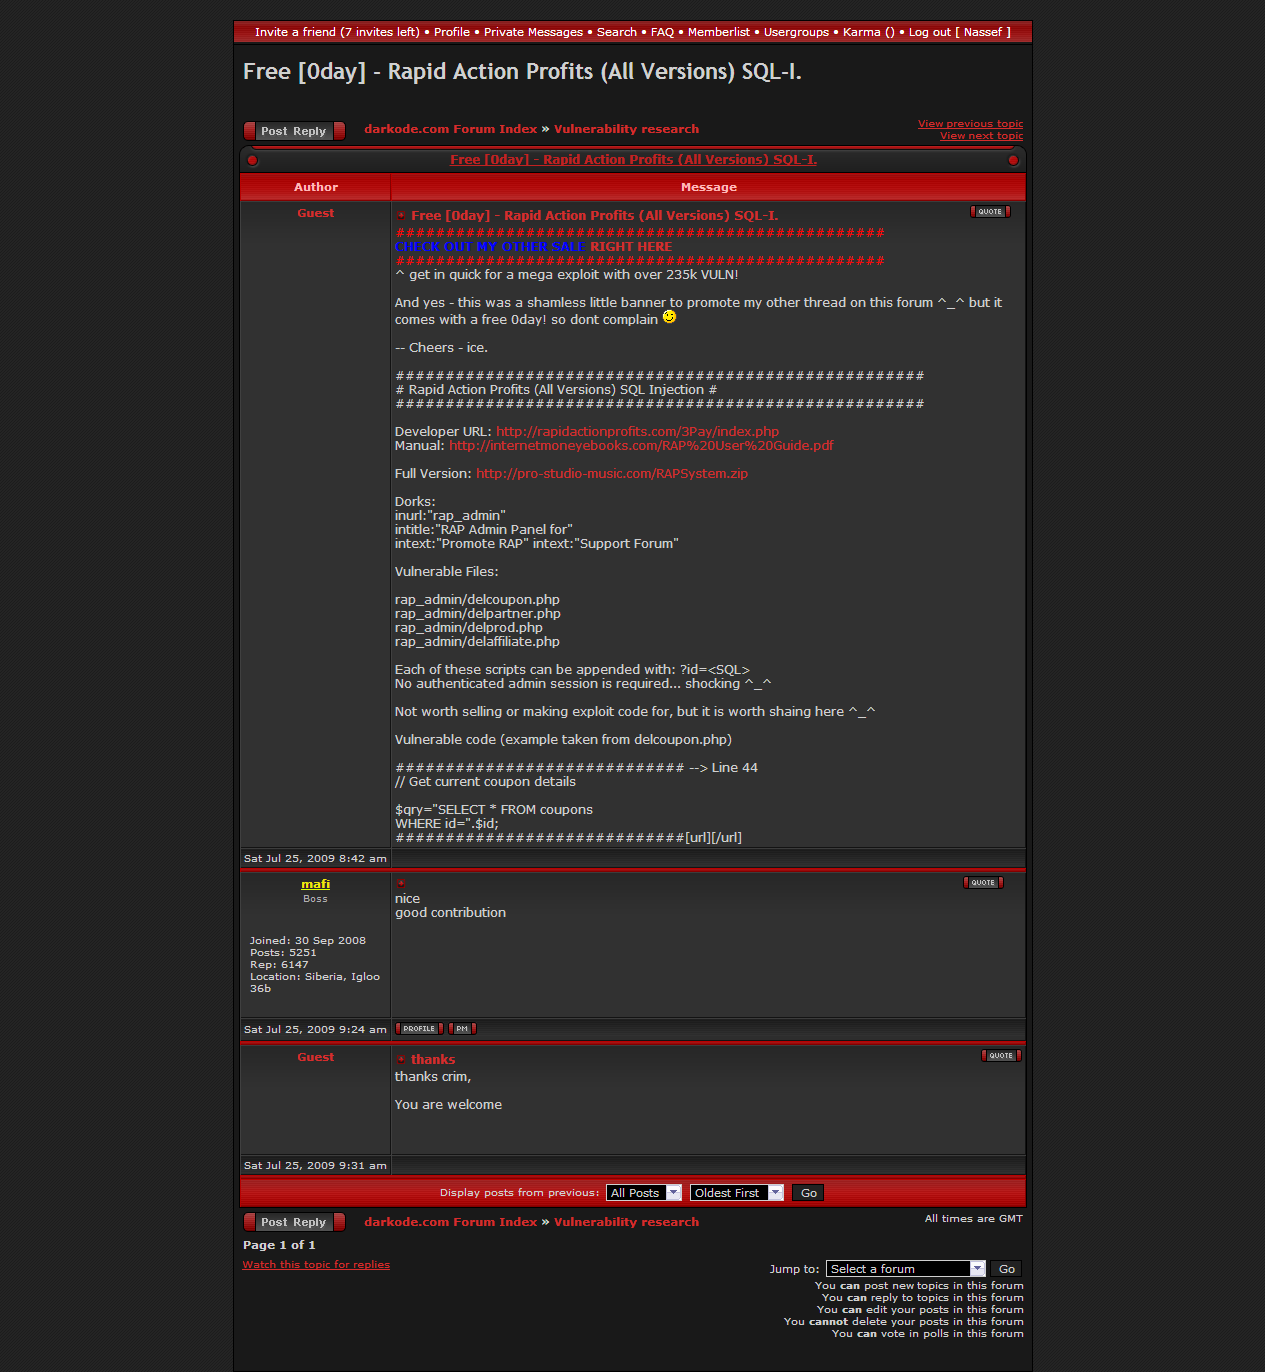Open mafi's profile via the PROFILE button
Screen dimensions: 1265x1372
click(x=419, y=1029)
